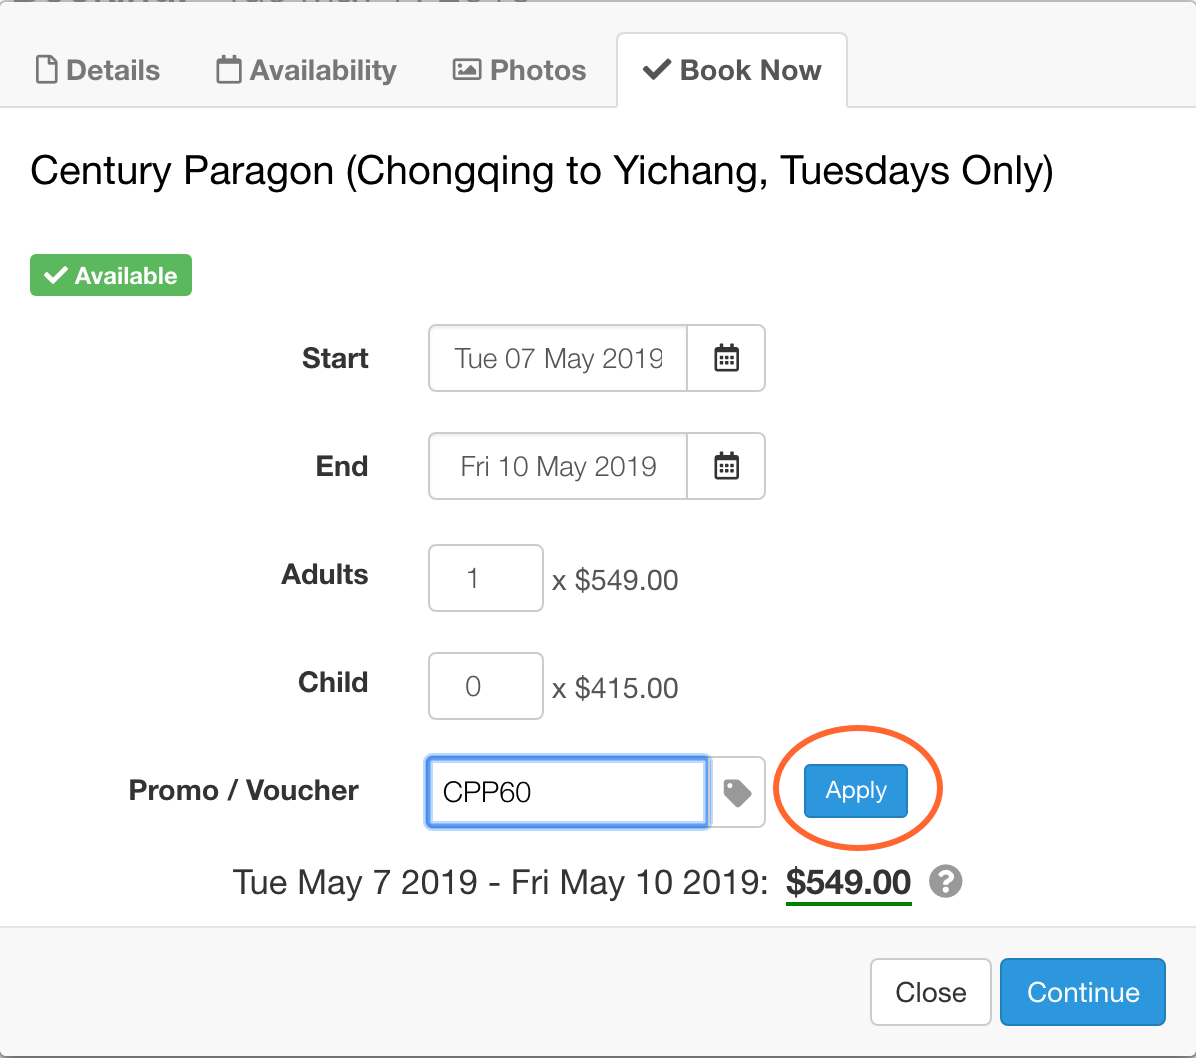
Task: Click the End date field
Action: (558, 466)
